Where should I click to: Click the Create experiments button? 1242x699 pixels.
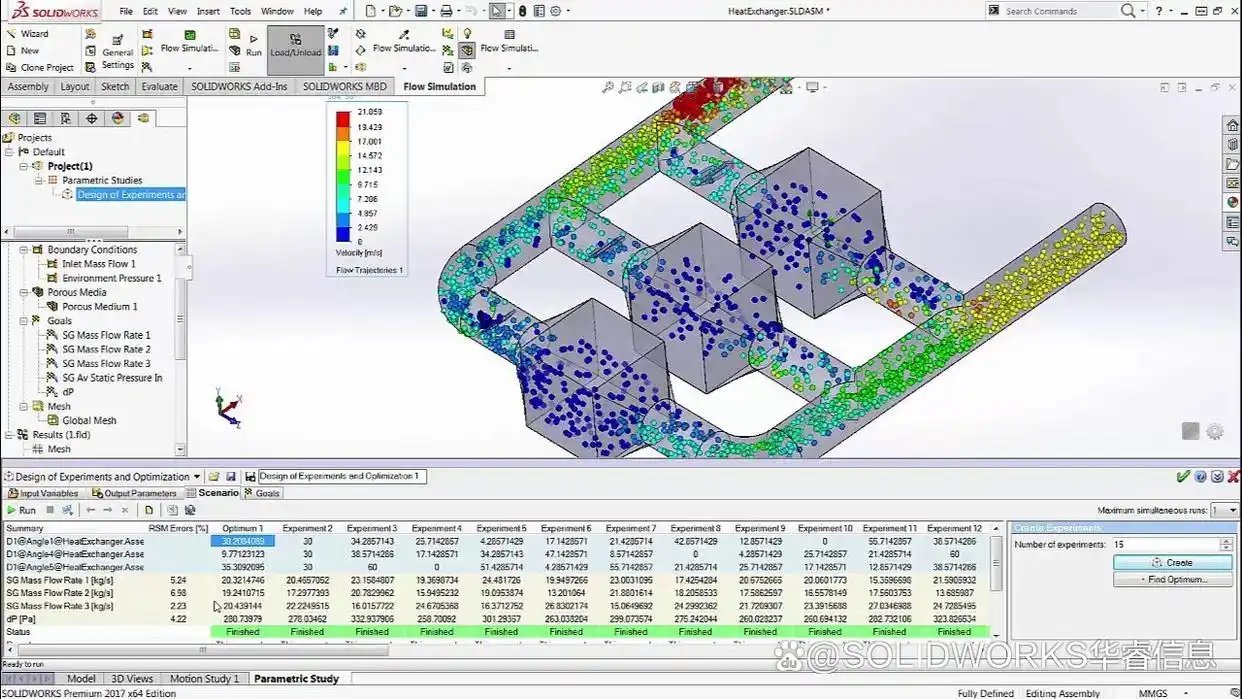pos(1173,563)
